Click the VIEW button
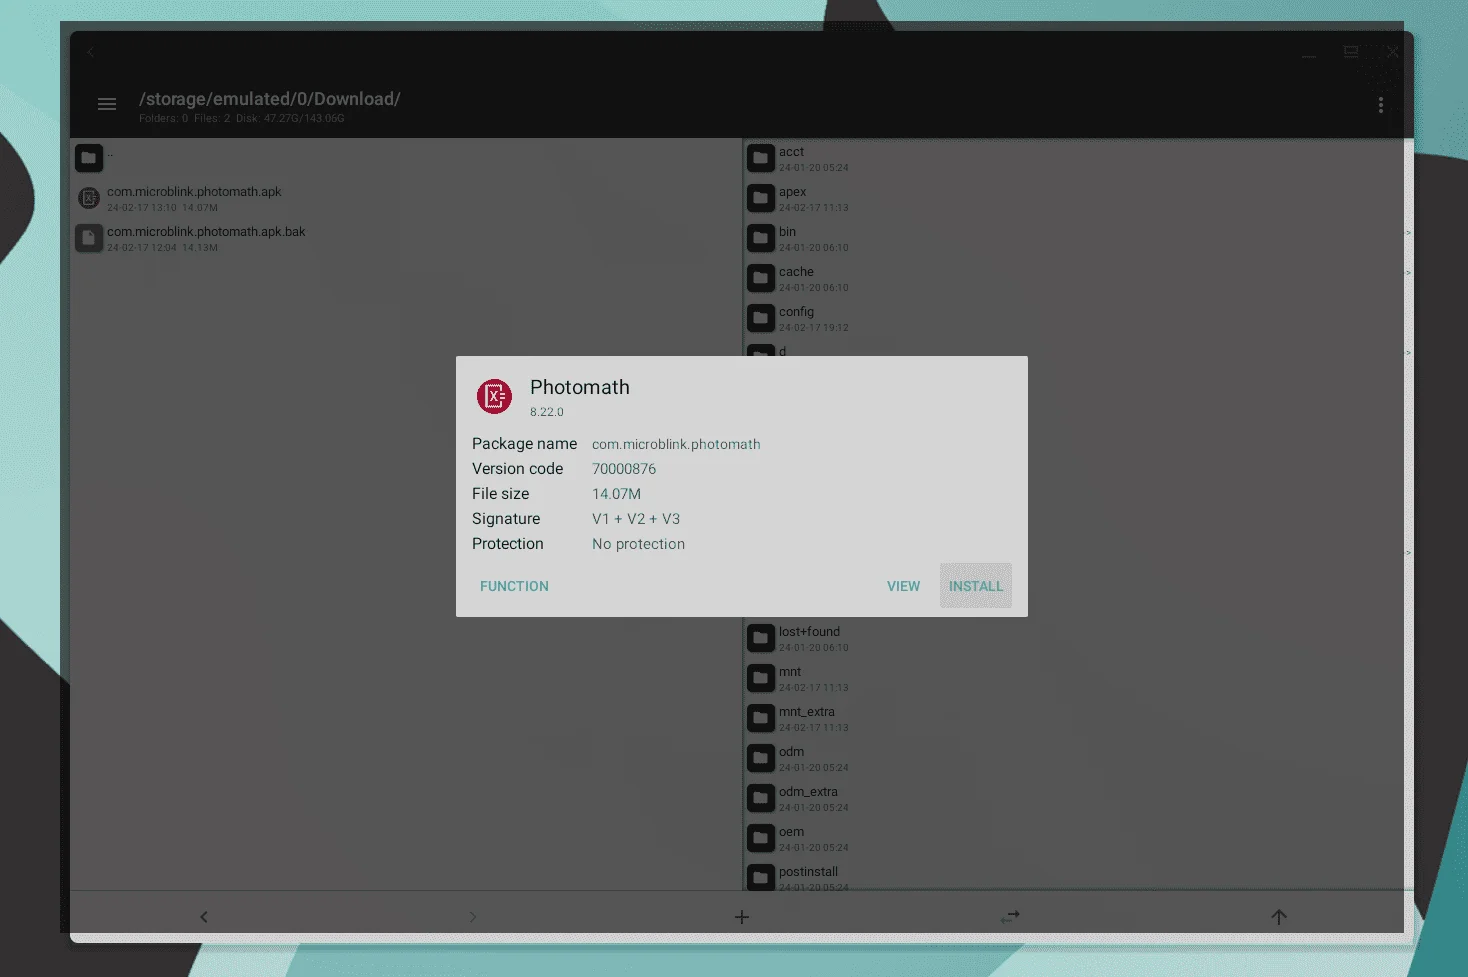The image size is (1468, 977). (x=903, y=586)
